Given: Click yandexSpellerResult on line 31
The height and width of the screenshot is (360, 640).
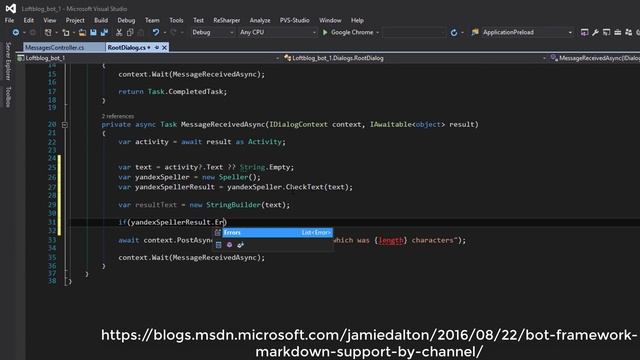Looking at the screenshot, I should tap(171, 222).
